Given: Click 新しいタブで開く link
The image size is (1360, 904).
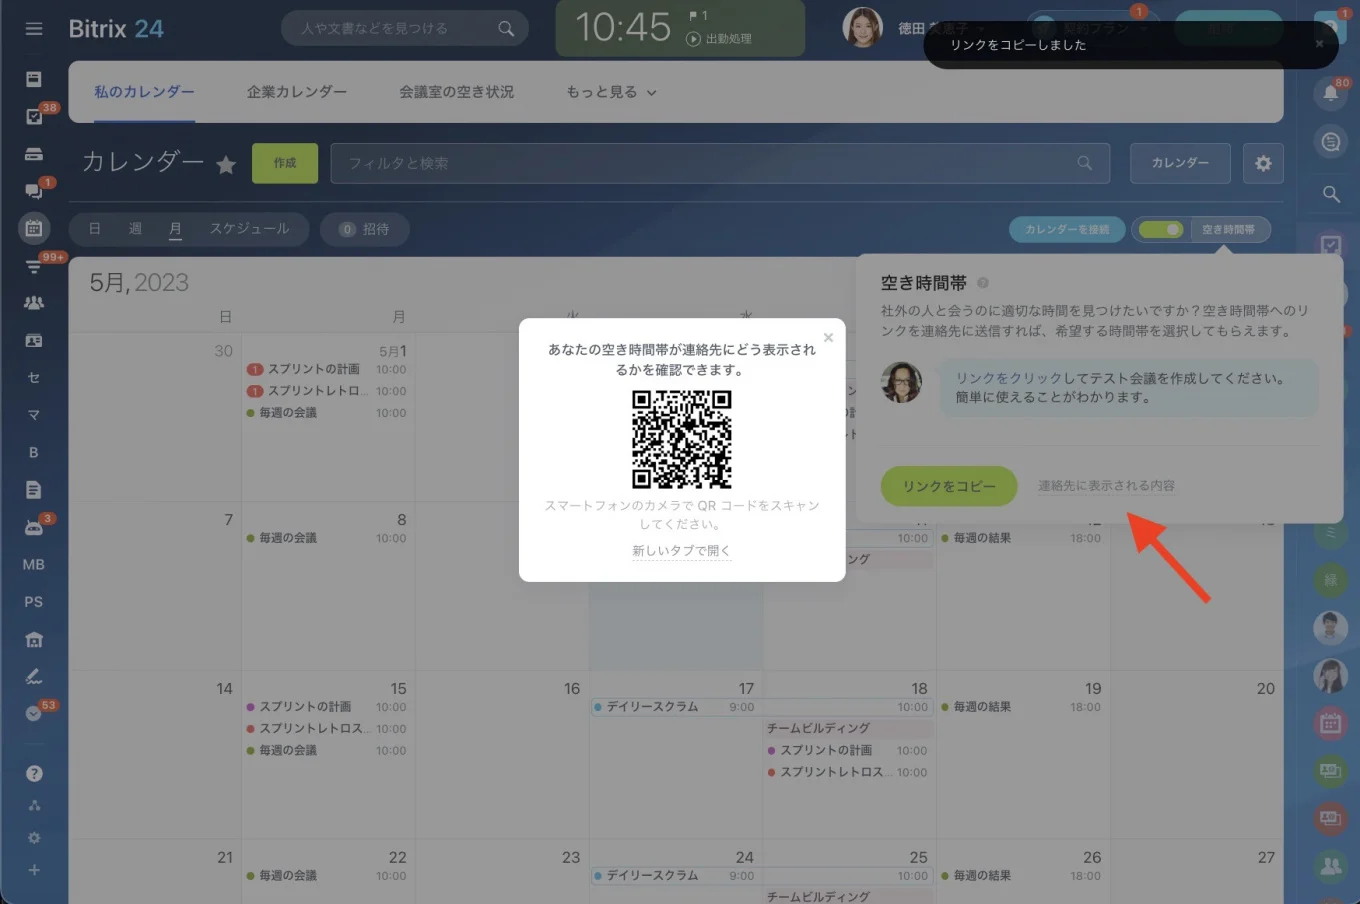Looking at the screenshot, I should [682, 551].
